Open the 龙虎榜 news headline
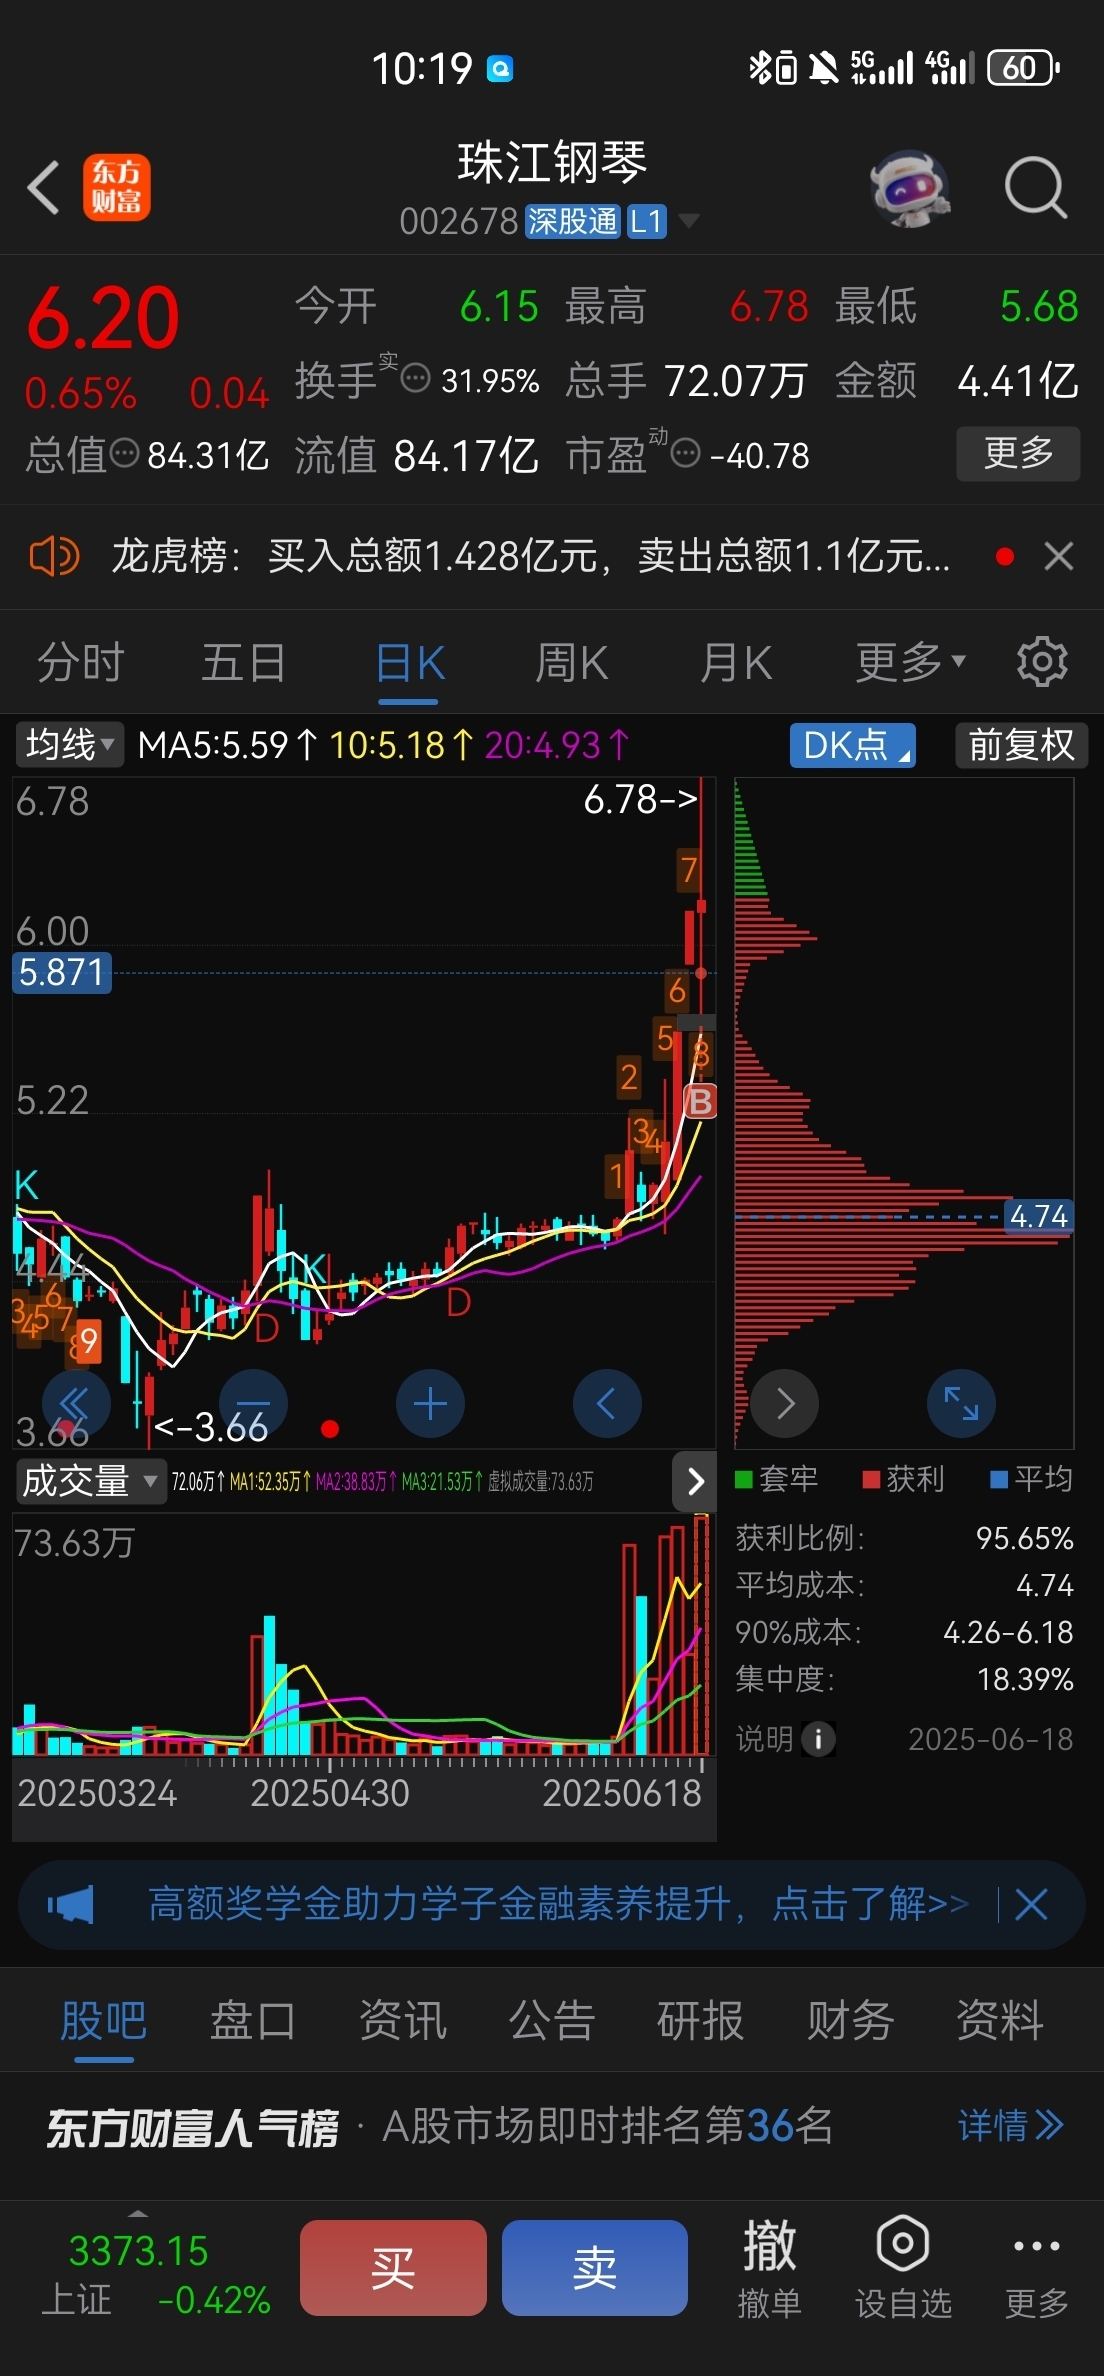 tap(530, 556)
